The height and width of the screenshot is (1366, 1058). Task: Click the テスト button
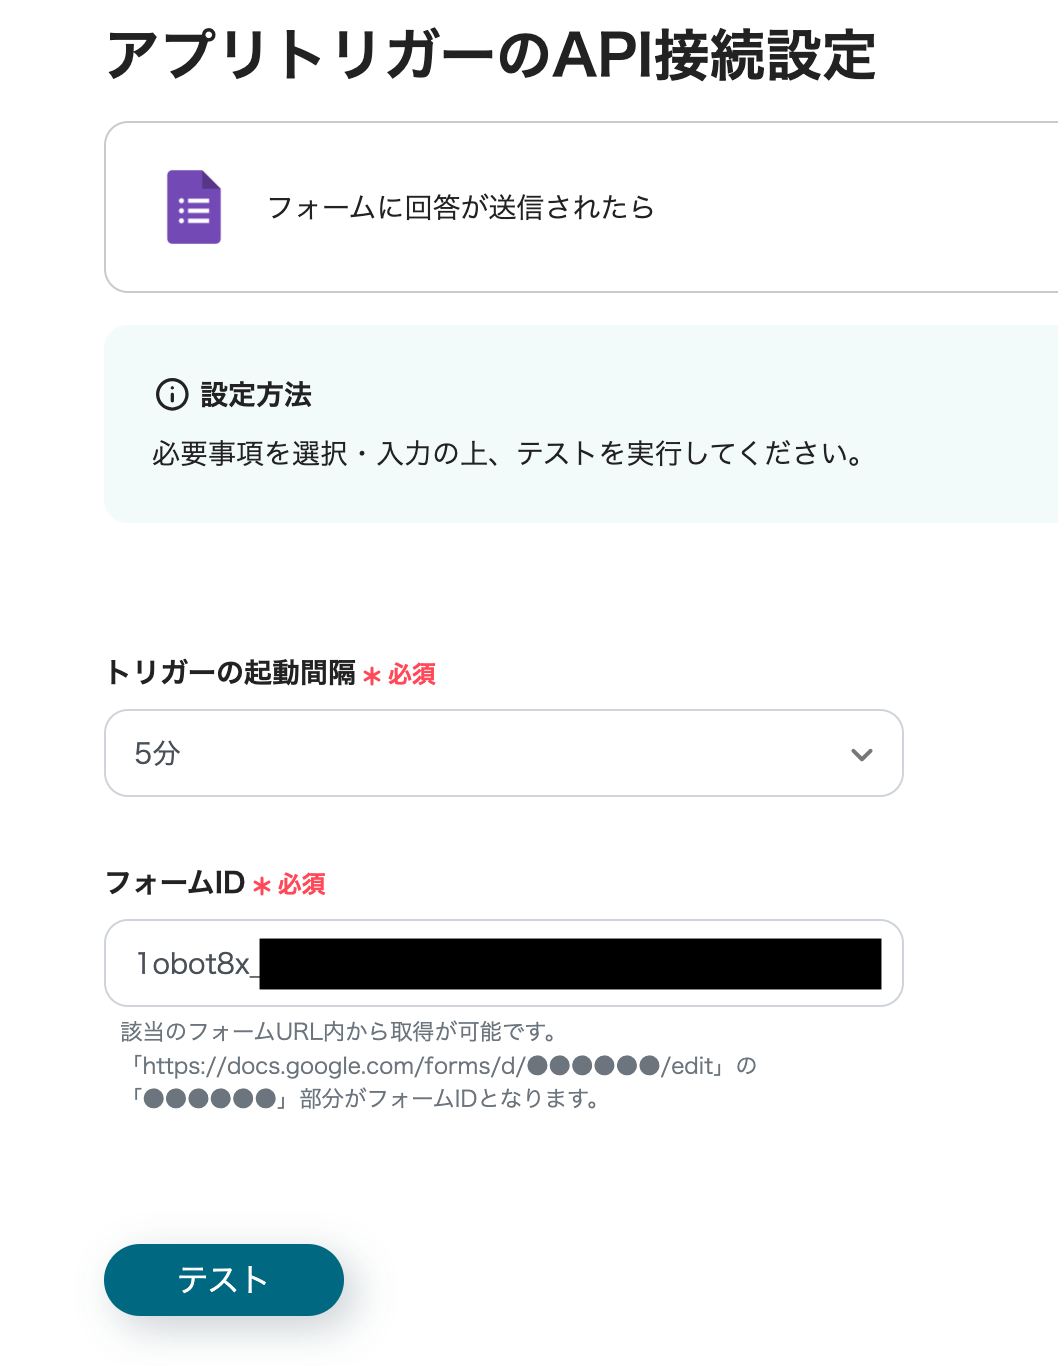pyautogui.click(x=223, y=1280)
